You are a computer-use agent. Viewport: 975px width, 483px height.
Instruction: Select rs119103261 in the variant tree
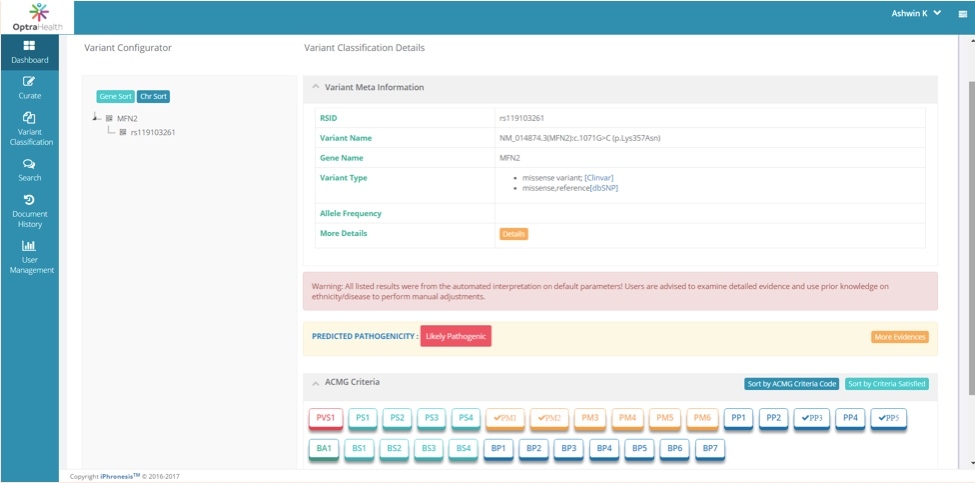click(x=152, y=132)
